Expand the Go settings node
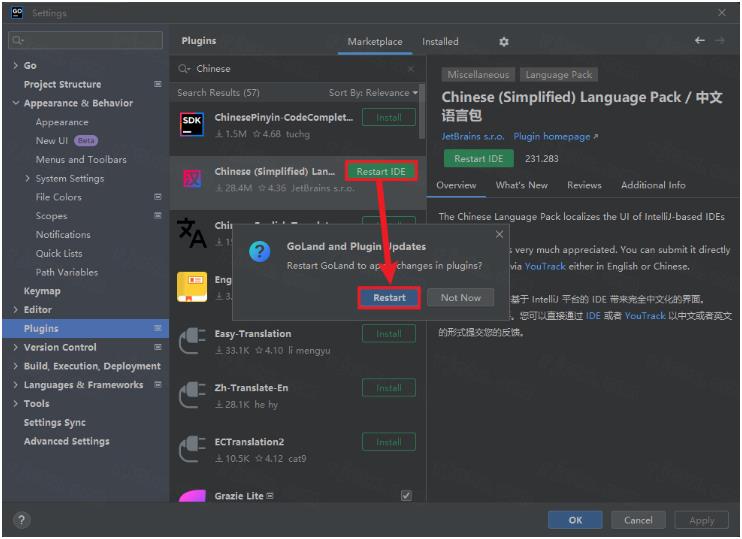742x539 pixels. pyautogui.click(x=16, y=65)
